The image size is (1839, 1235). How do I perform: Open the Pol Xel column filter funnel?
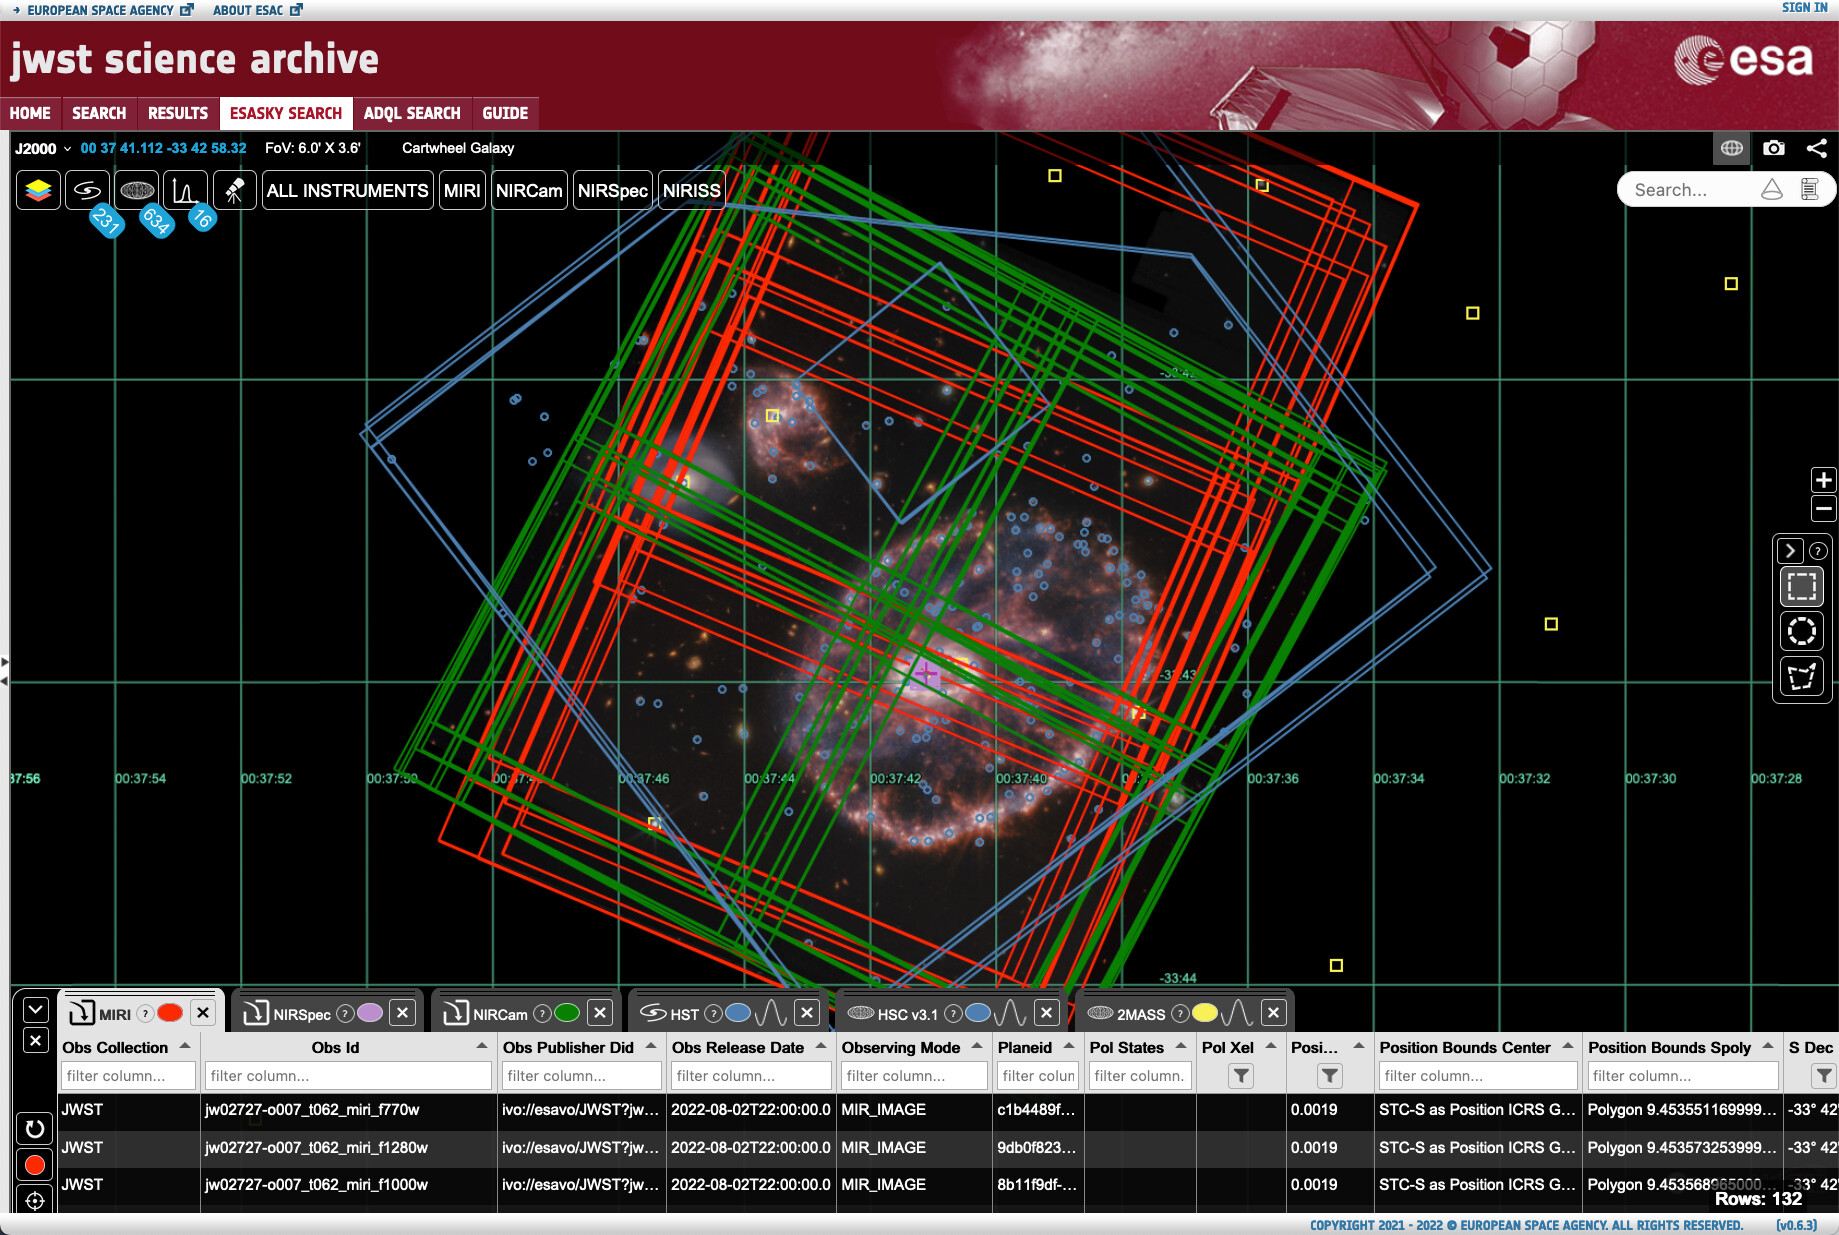(1240, 1076)
